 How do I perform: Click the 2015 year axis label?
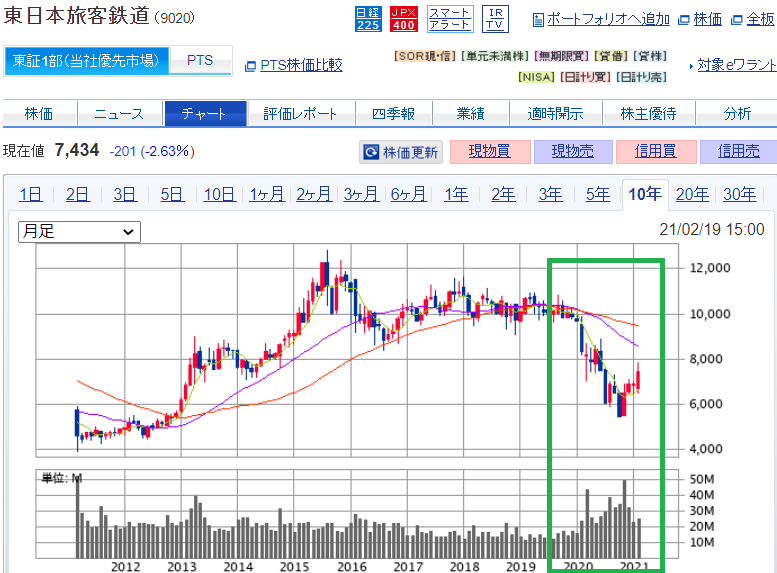294,567
